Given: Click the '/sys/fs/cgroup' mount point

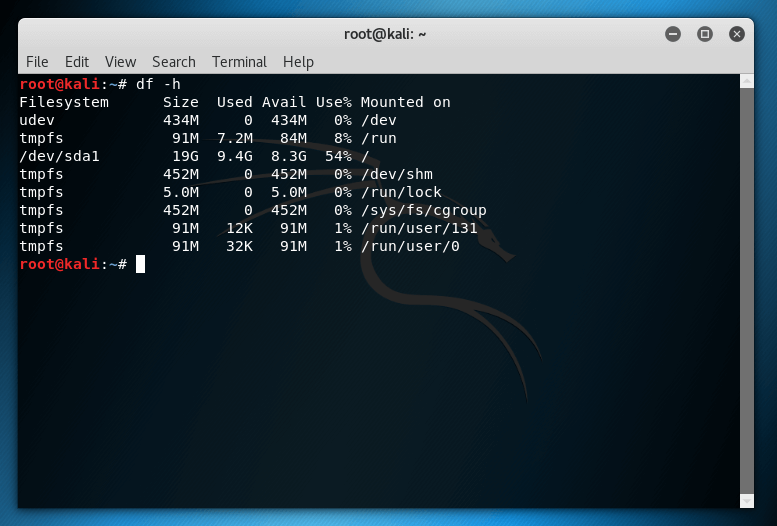Looking at the screenshot, I should tap(424, 211).
